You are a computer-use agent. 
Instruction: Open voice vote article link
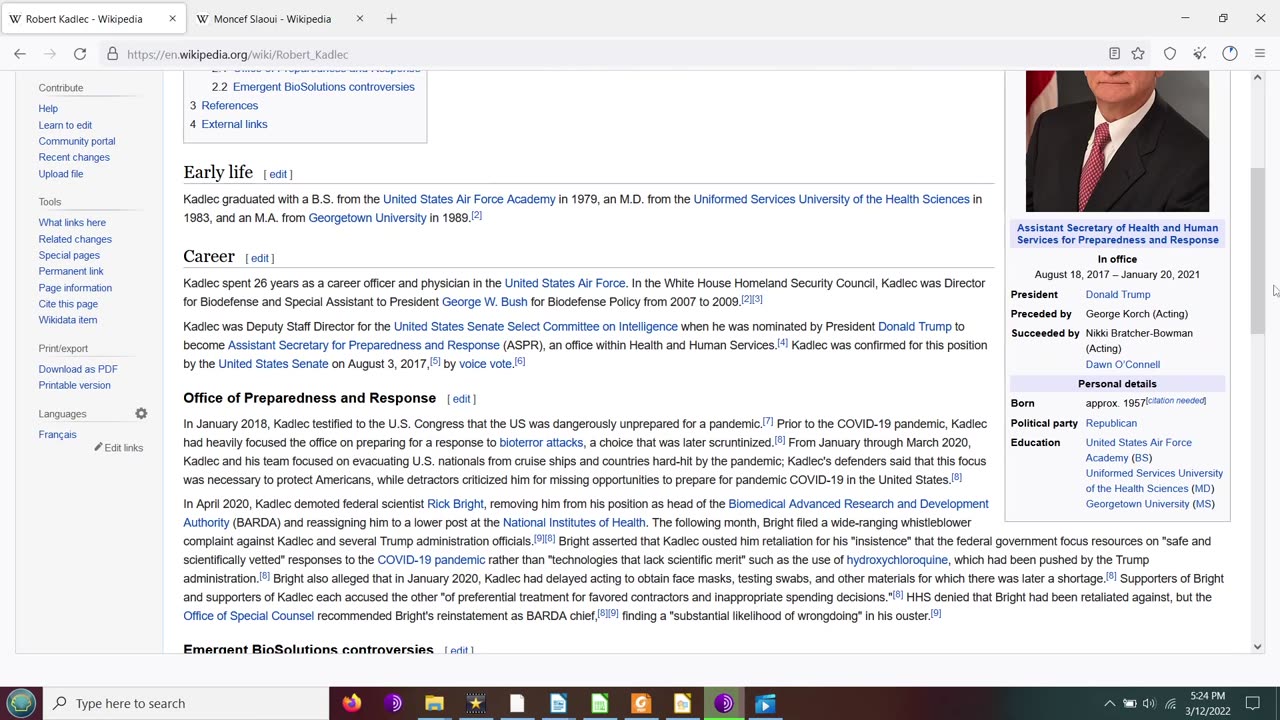click(x=485, y=364)
